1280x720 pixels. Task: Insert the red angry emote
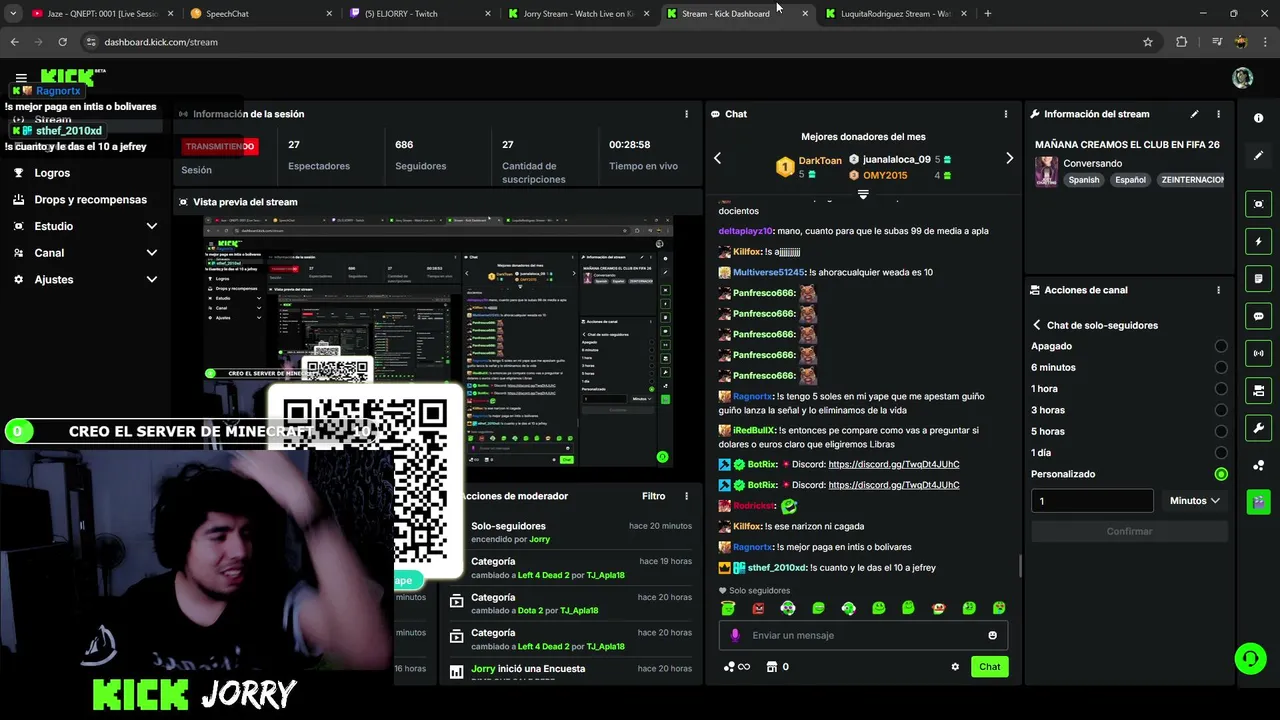click(758, 608)
